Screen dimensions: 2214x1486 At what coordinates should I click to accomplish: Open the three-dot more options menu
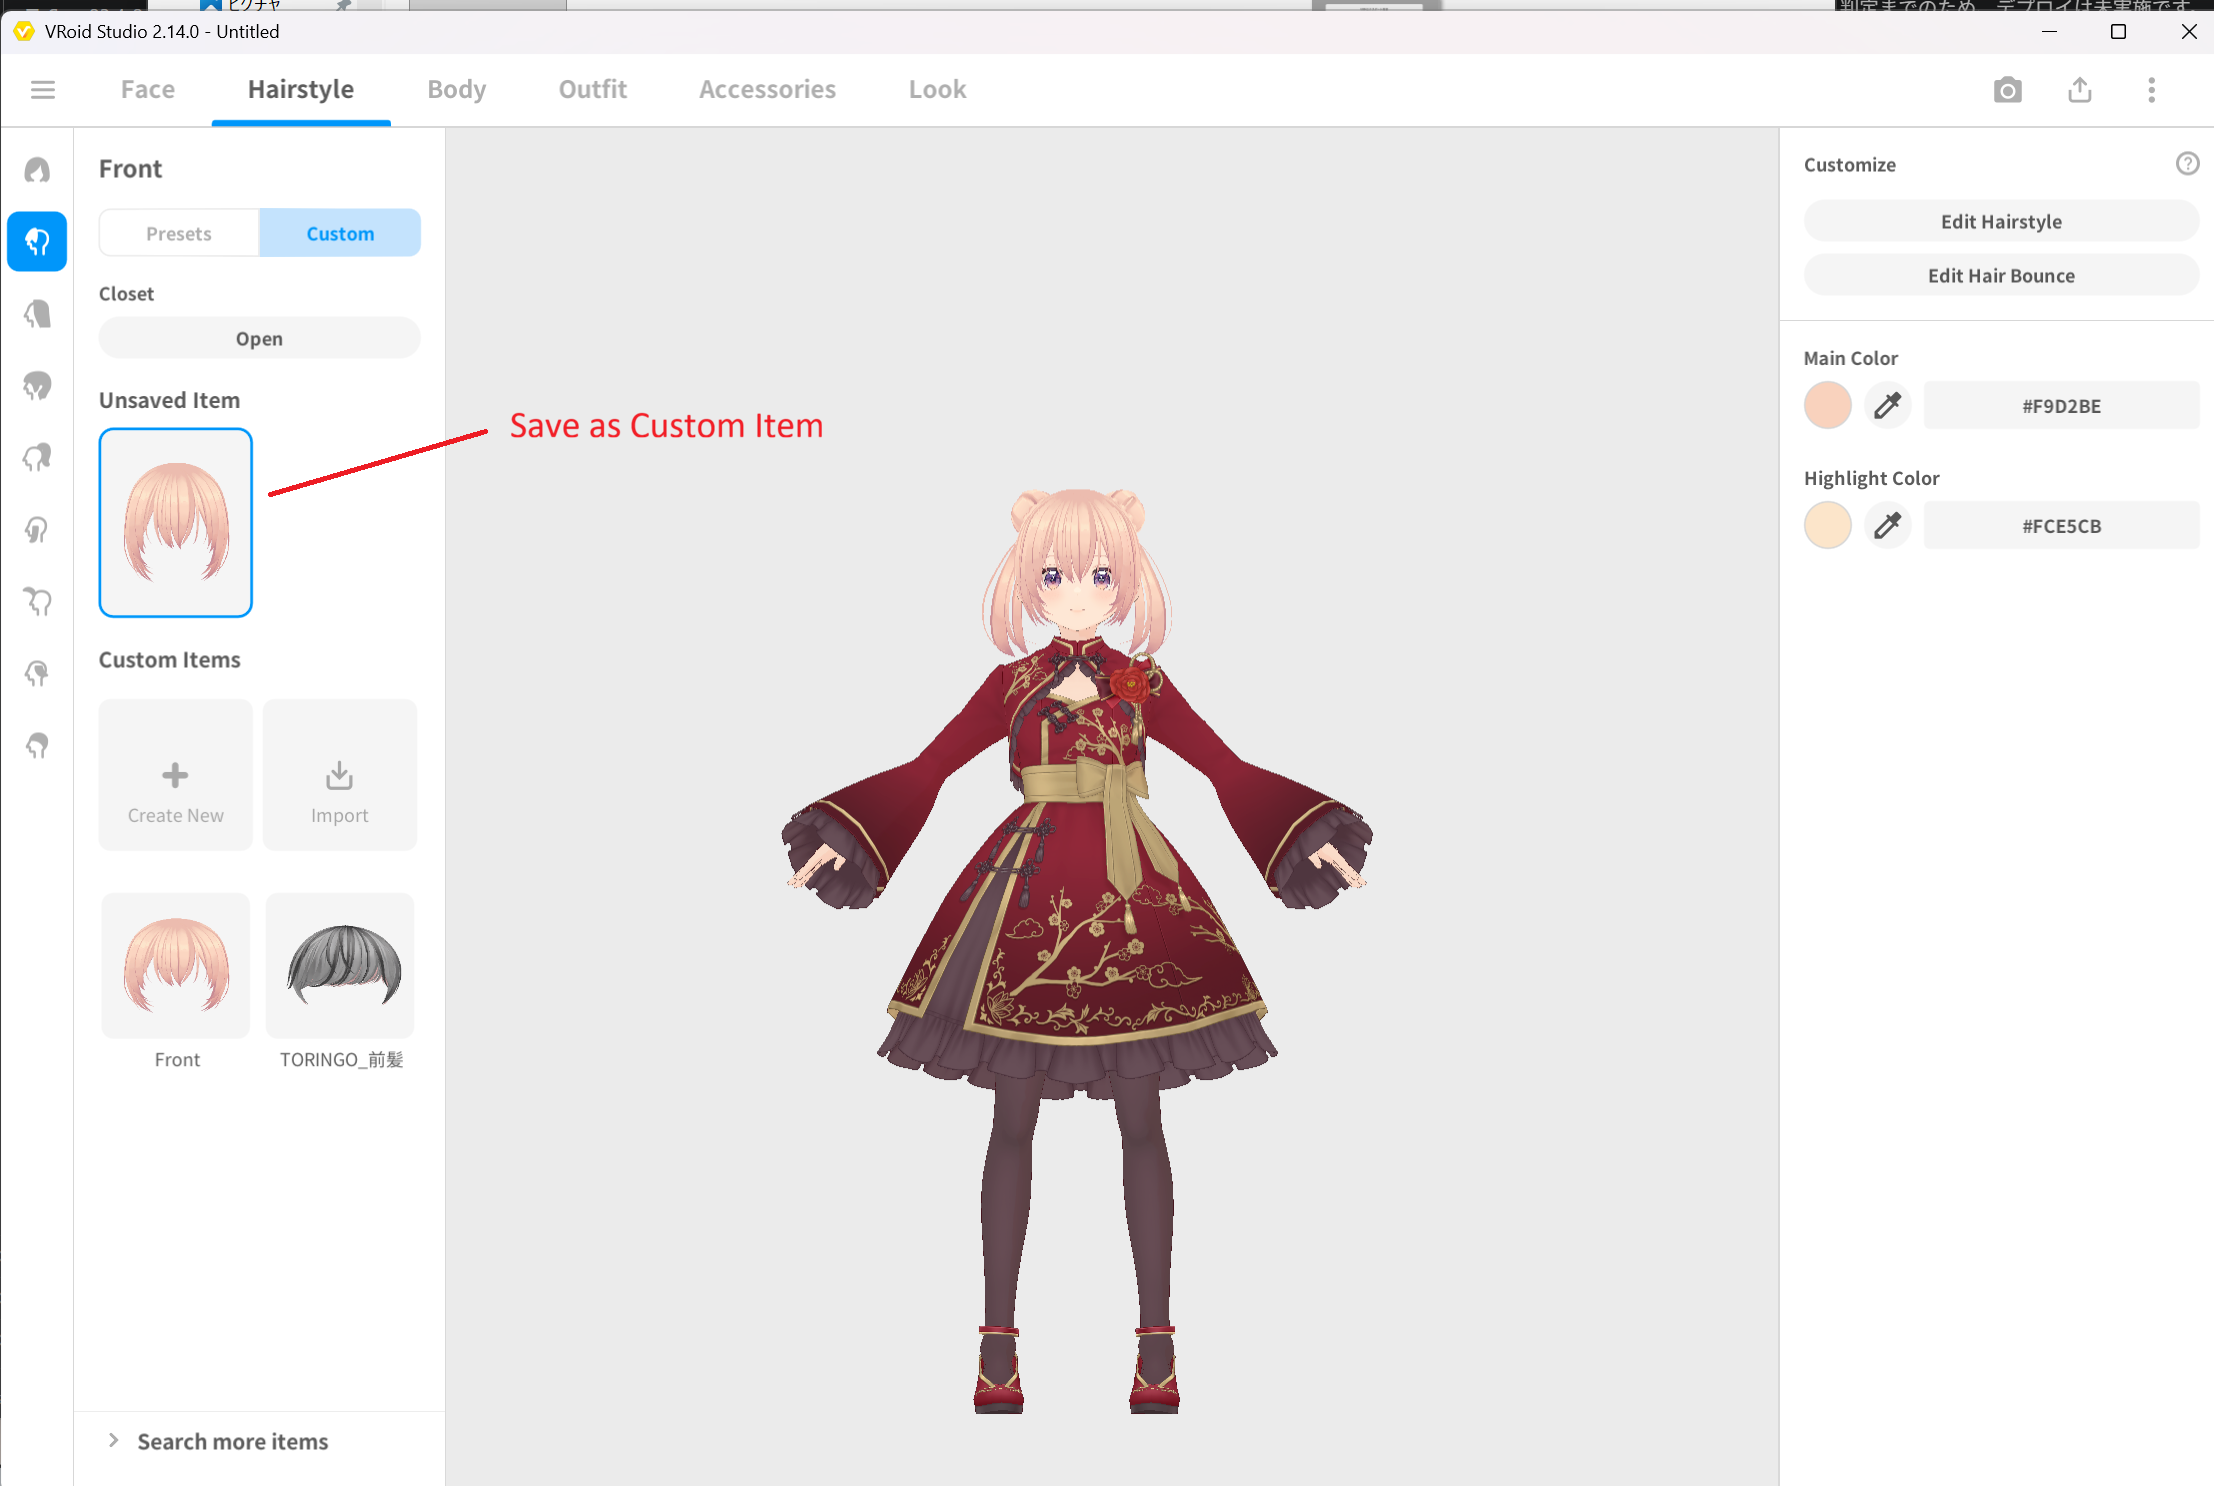(x=2152, y=90)
